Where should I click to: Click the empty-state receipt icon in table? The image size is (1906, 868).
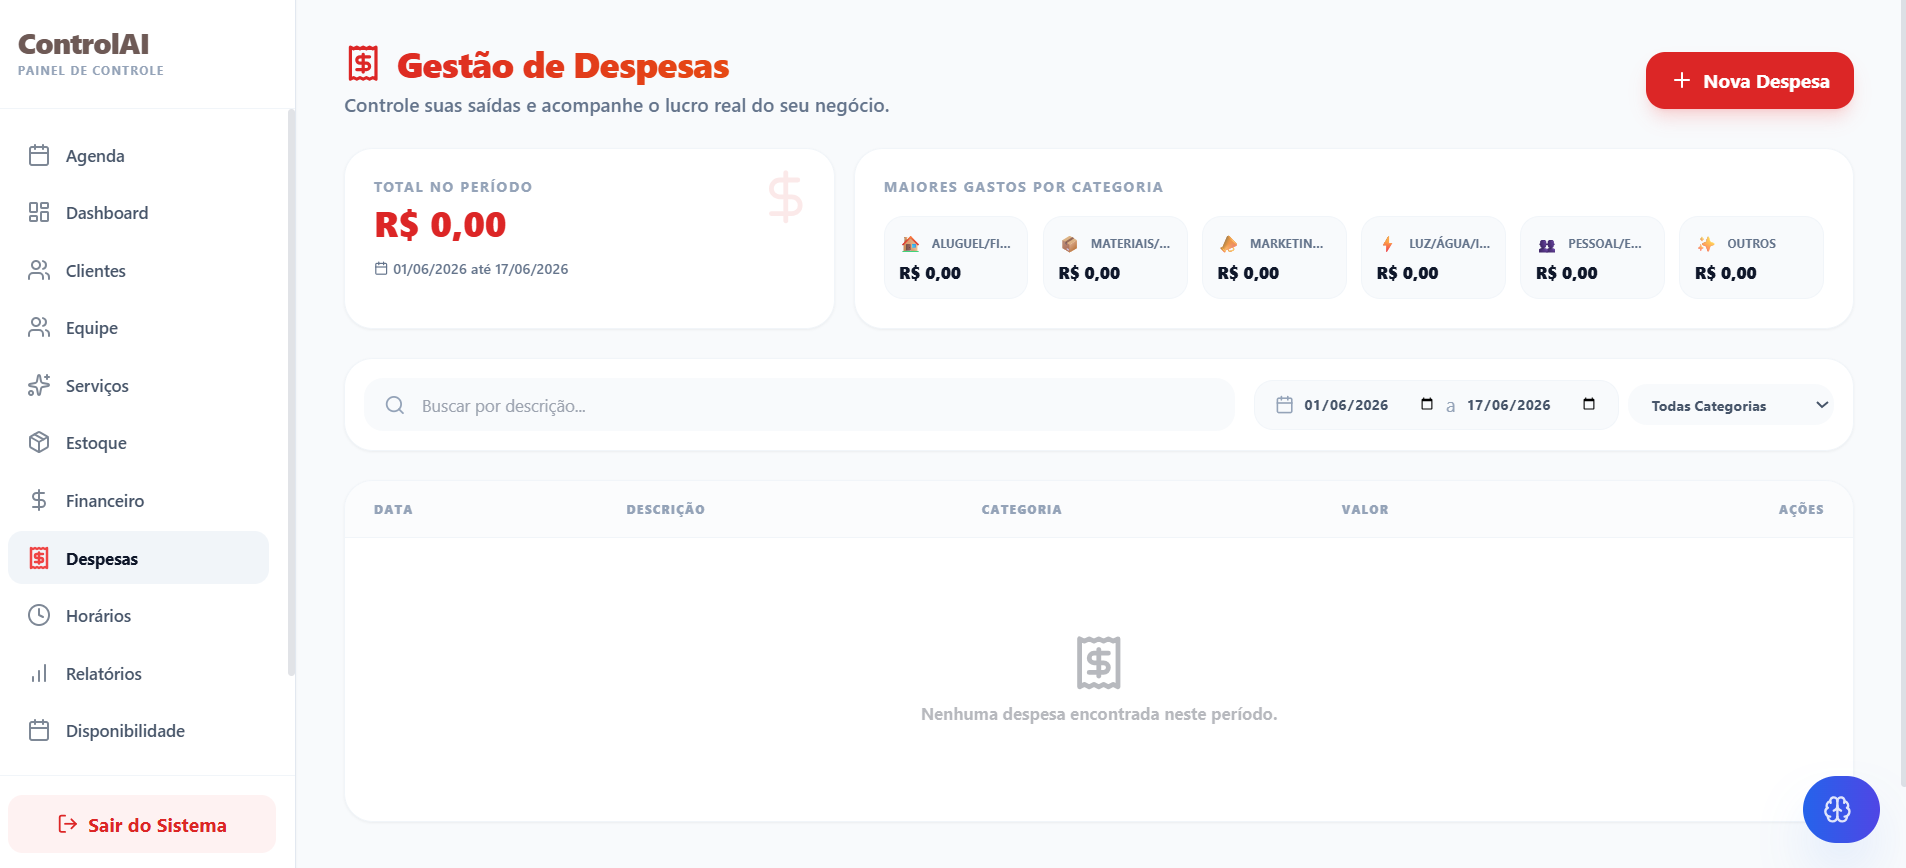[x=1098, y=662]
